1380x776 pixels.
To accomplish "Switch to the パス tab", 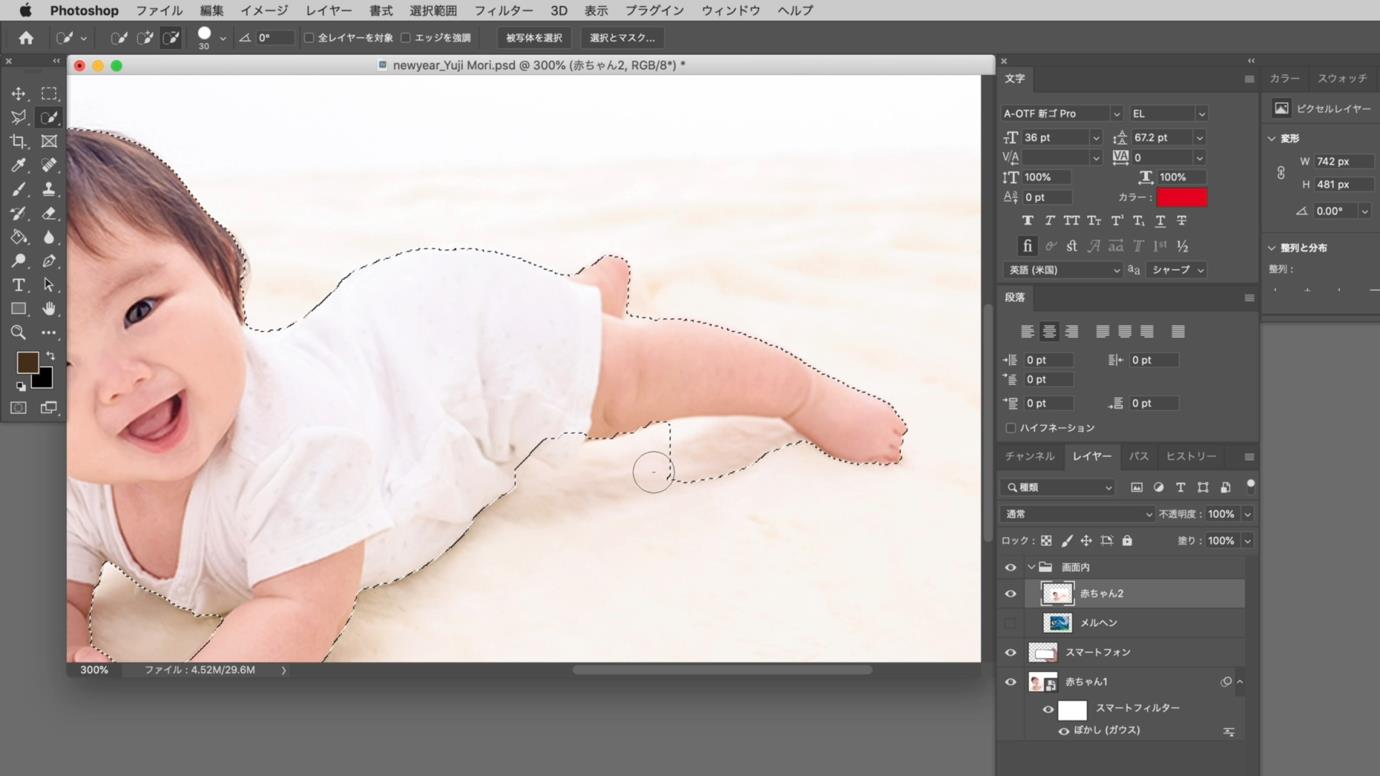I will [1139, 457].
